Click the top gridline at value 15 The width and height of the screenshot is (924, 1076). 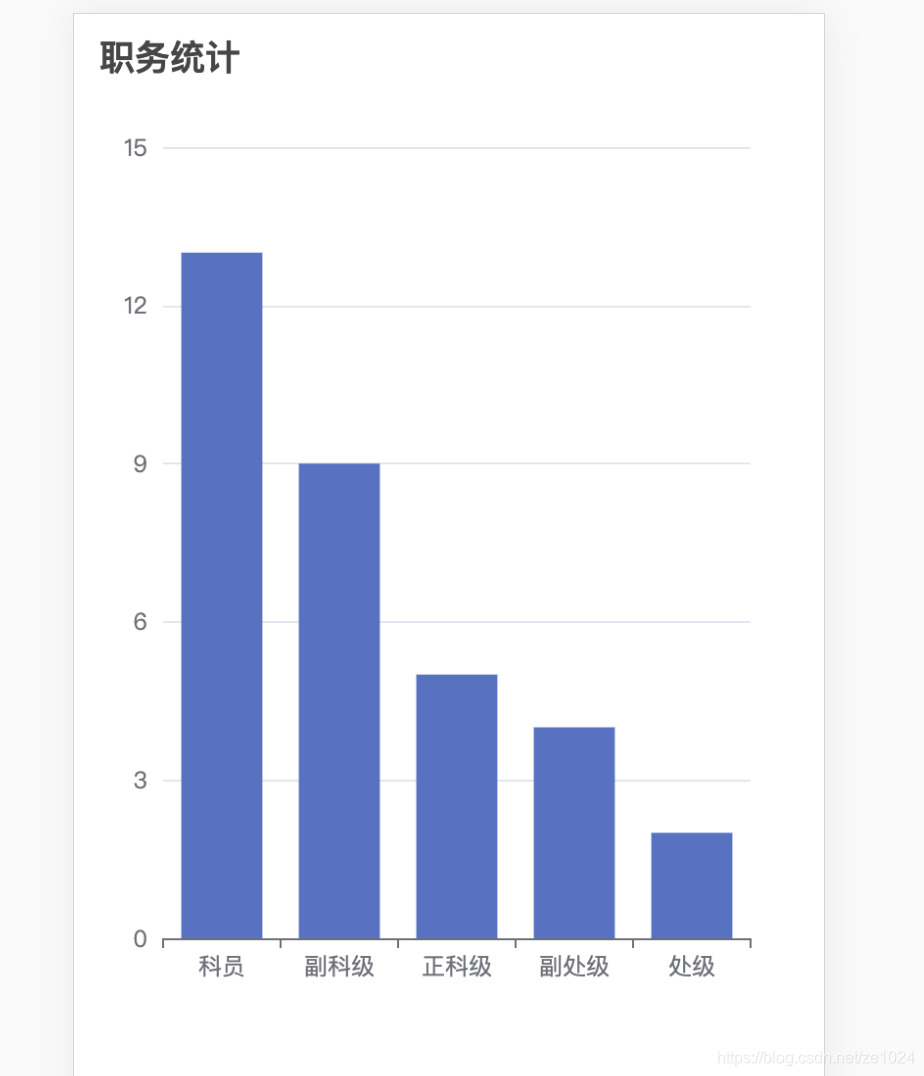[x=457, y=148]
